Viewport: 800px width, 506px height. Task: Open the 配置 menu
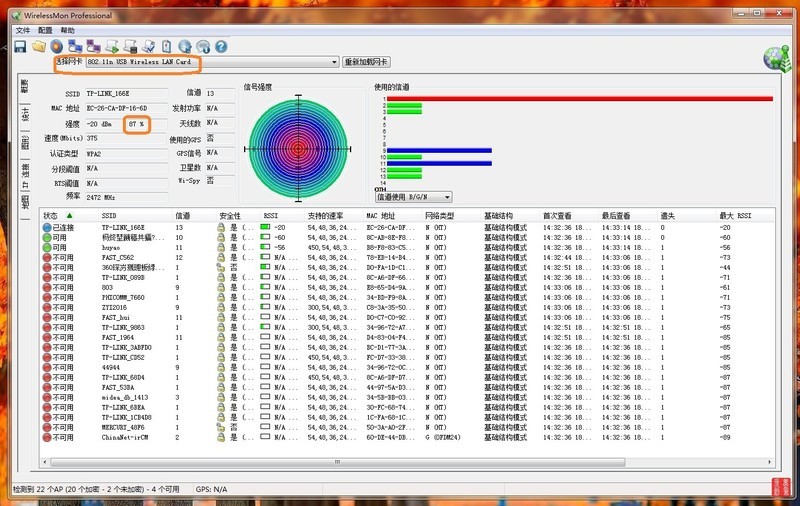(x=45, y=31)
